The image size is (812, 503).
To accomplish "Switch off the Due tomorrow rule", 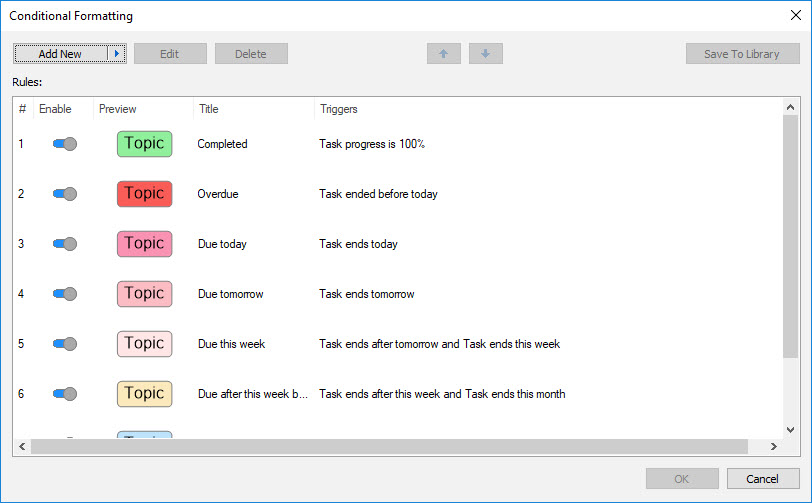I will (64, 294).
